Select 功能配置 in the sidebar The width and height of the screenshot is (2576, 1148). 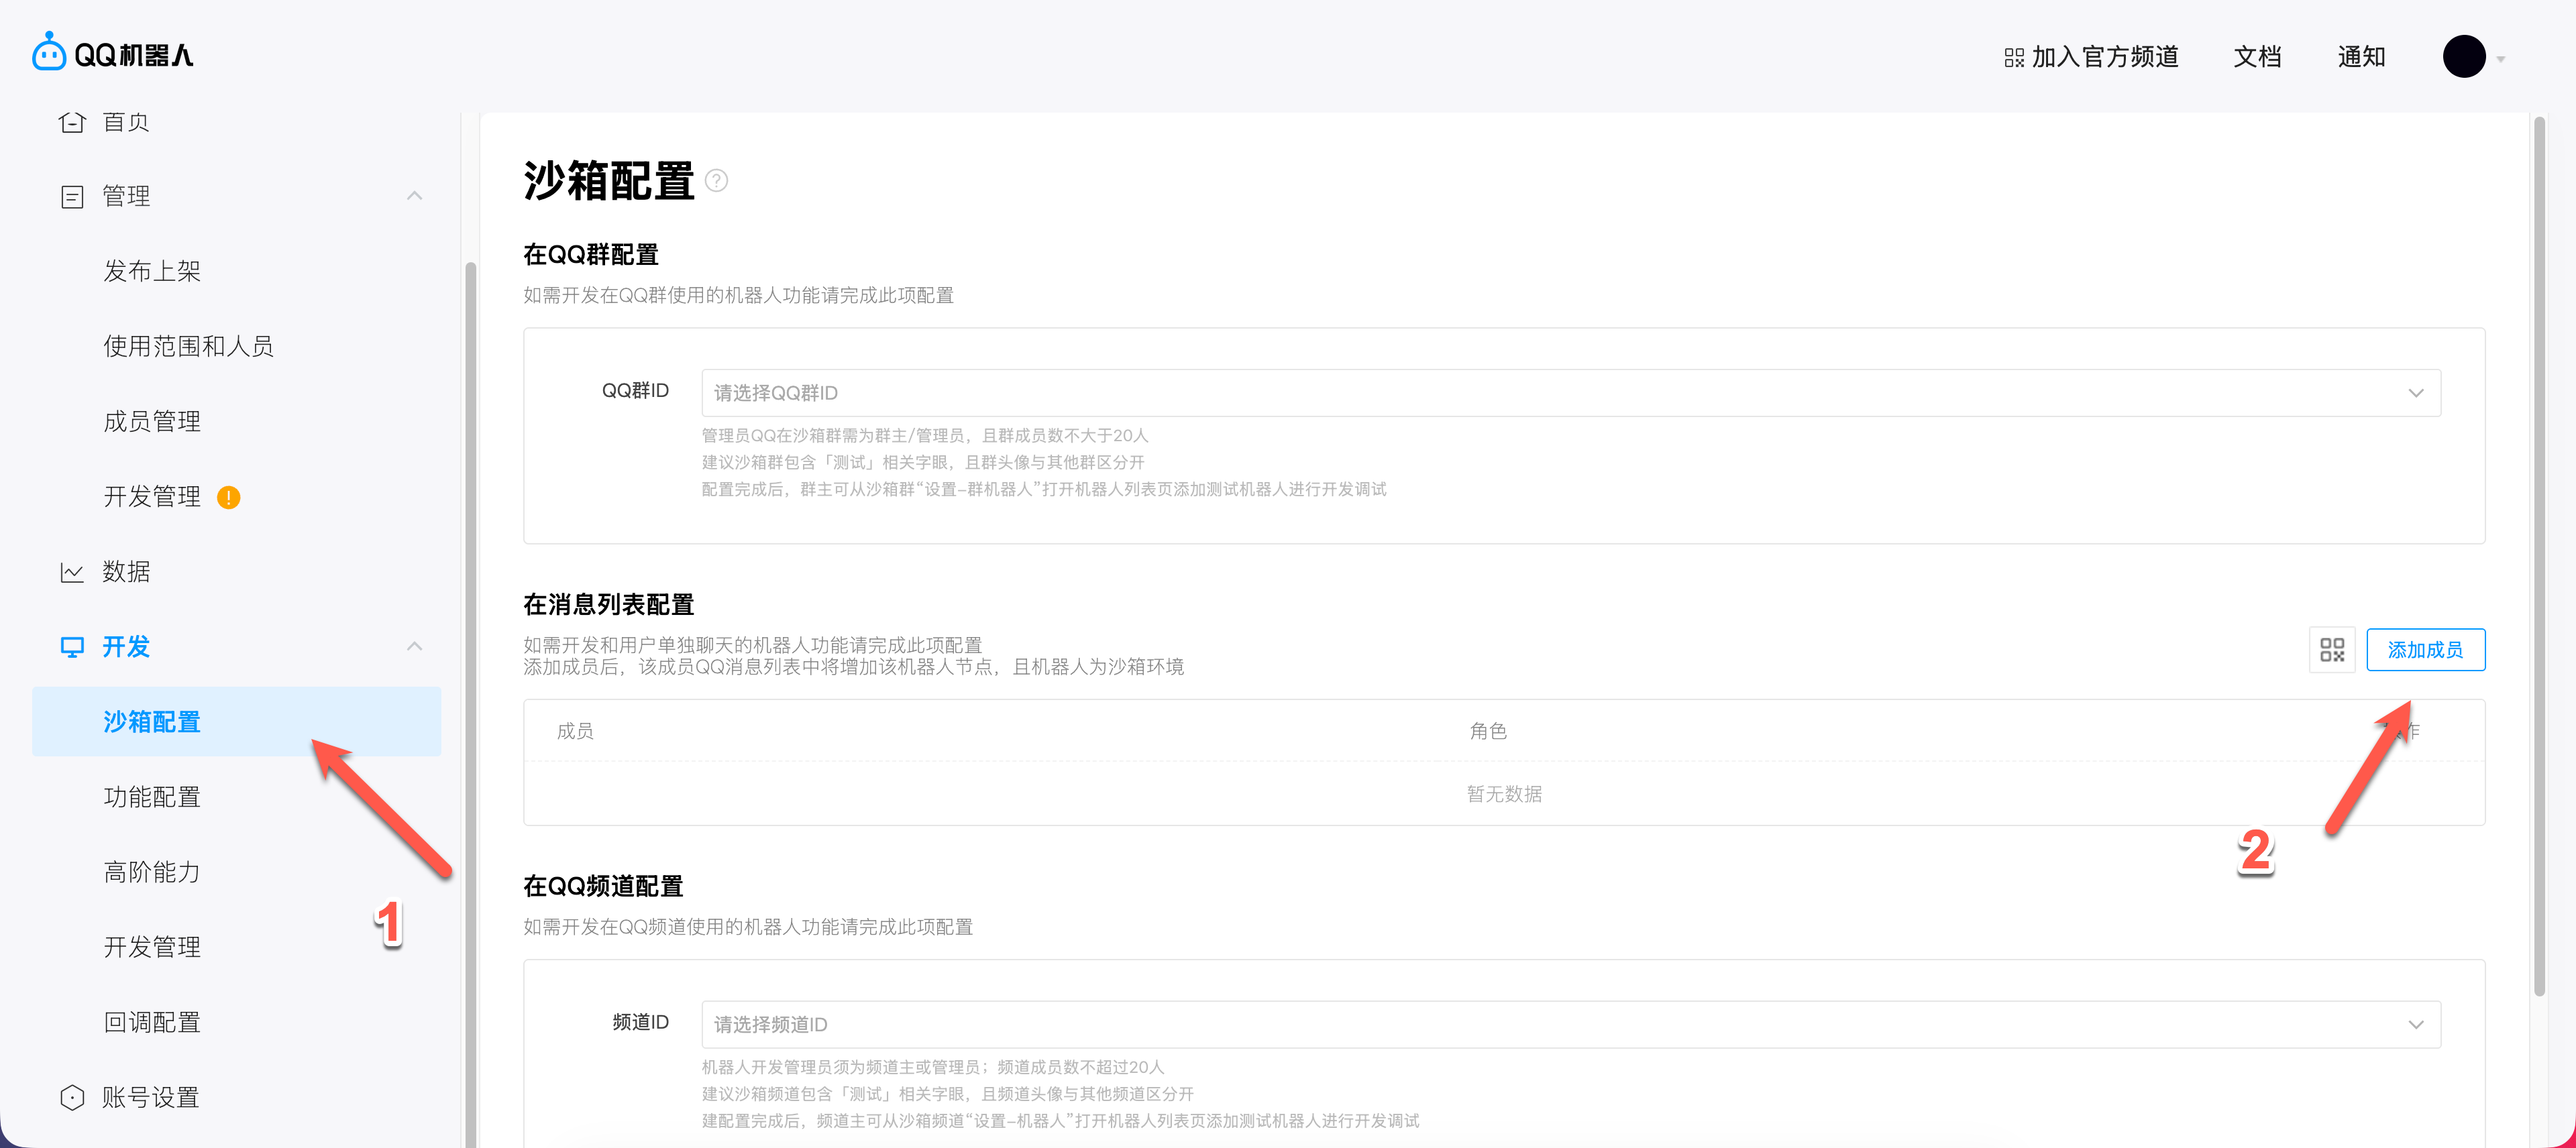pyautogui.click(x=152, y=797)
